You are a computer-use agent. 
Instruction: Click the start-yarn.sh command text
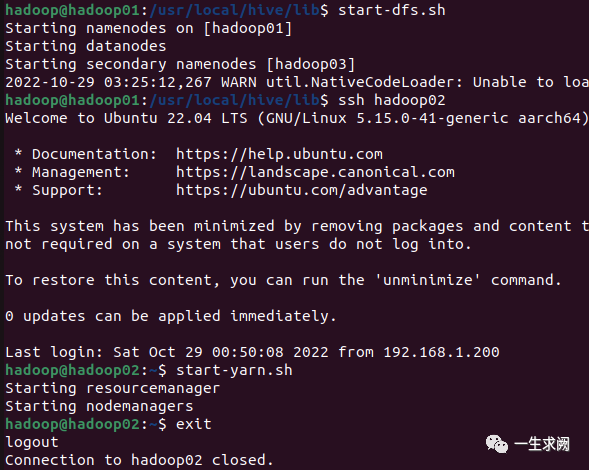click(x=234, y=370)
